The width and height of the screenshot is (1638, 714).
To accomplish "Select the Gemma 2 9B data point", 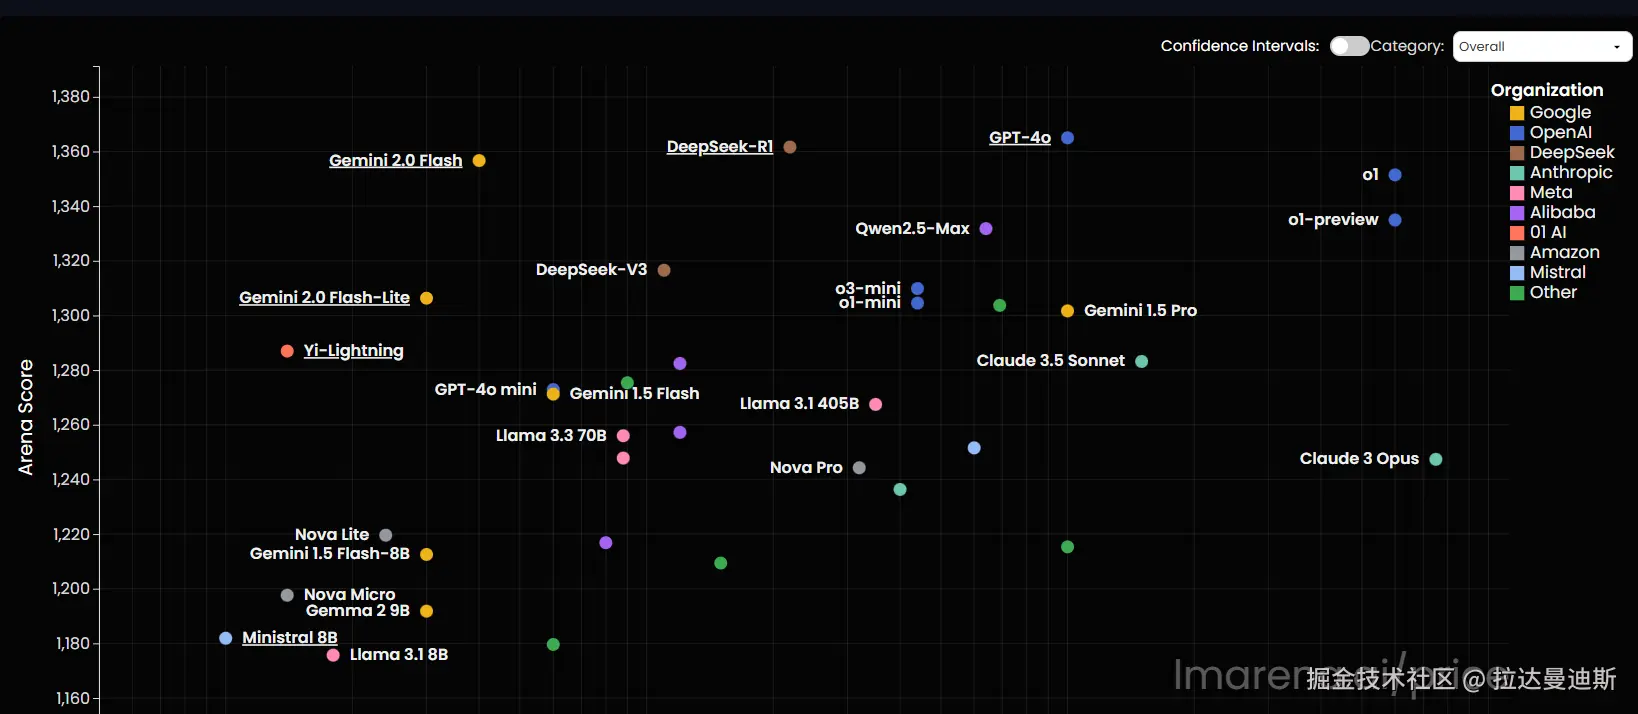I will [x=427, y=611].
